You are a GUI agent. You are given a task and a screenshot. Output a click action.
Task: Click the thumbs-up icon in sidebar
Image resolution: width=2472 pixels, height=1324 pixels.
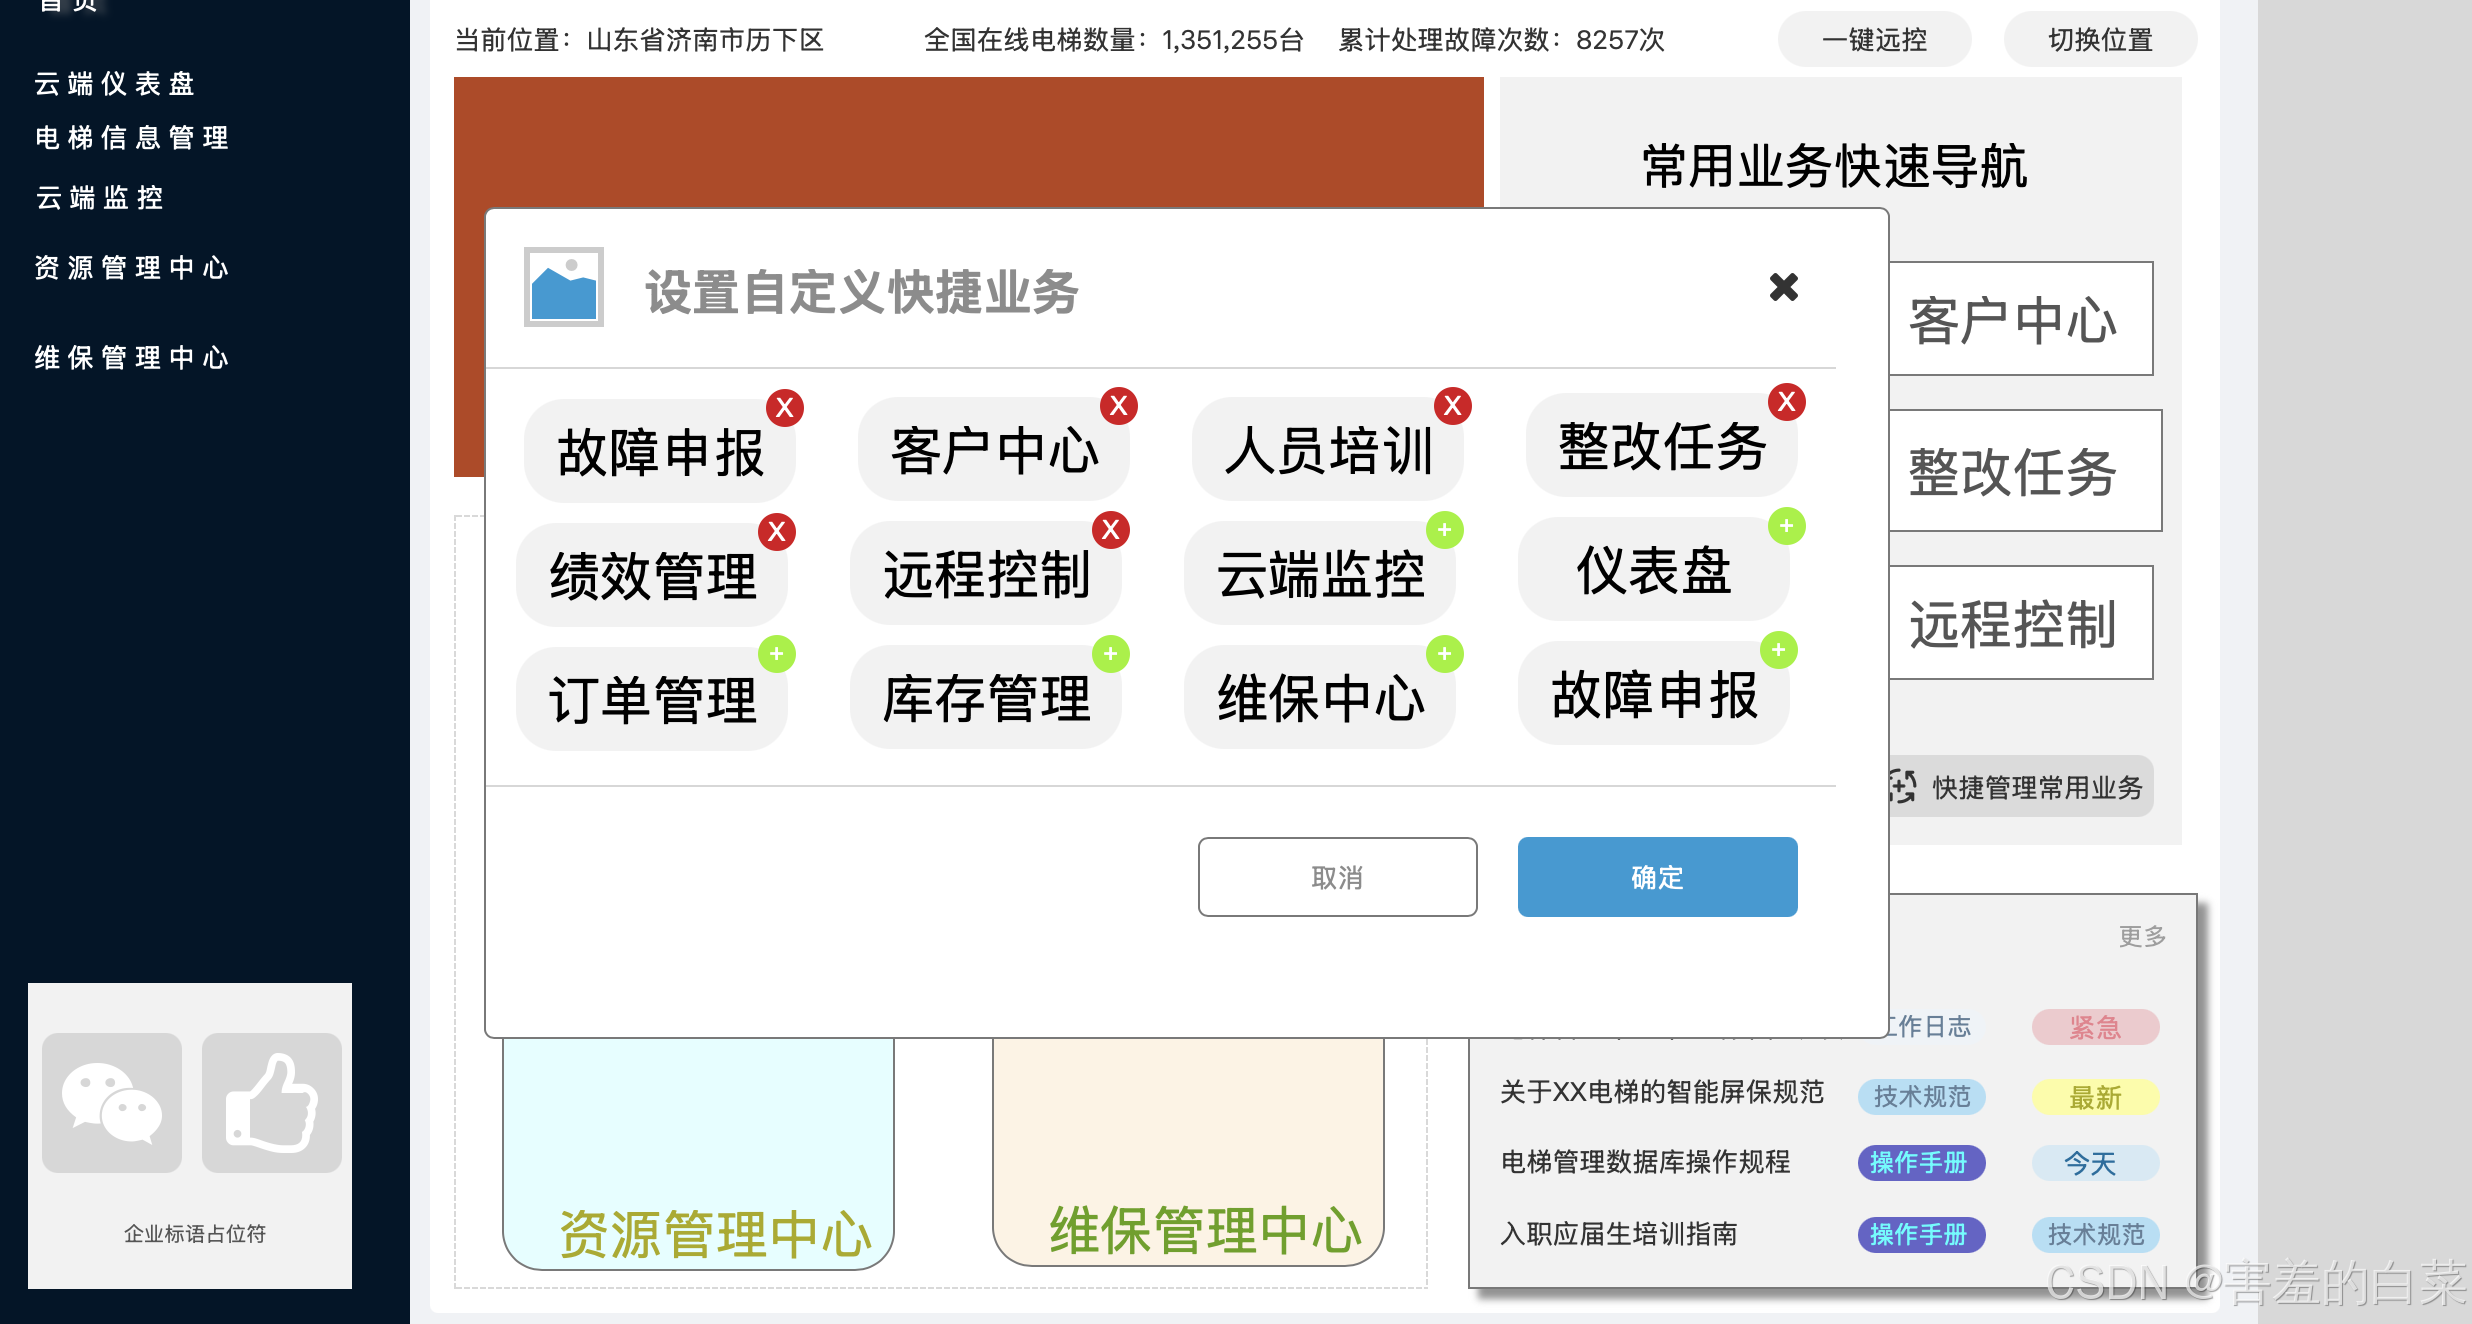[x=272, y=1103]
